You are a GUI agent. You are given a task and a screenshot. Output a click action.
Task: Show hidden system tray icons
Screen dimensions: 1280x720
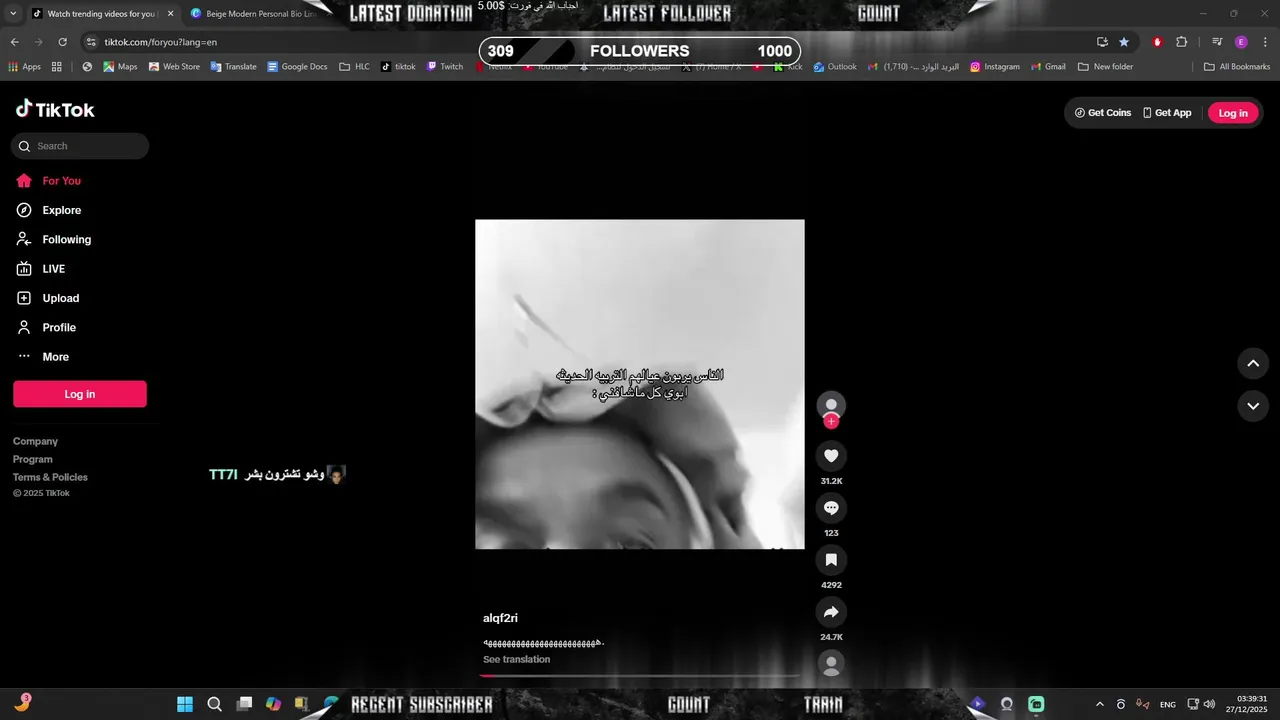click(x=1100, y=704)
